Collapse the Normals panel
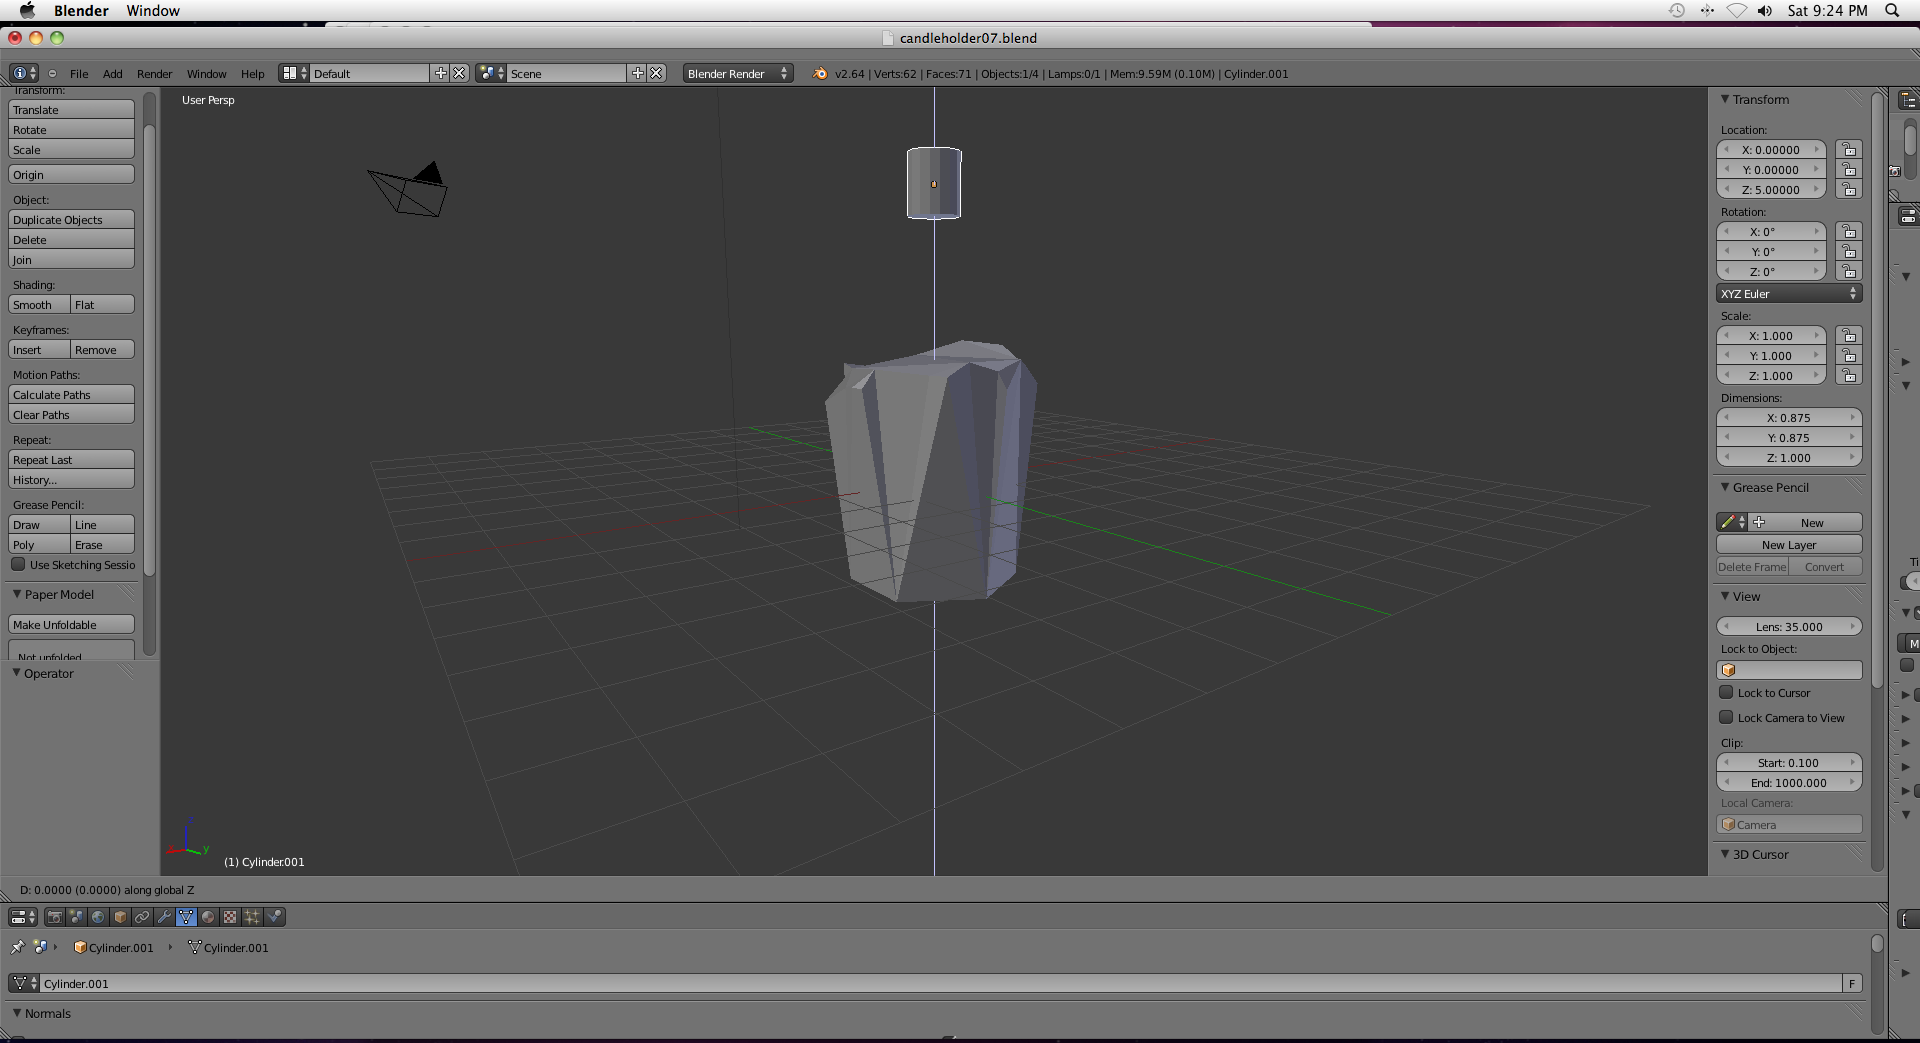This screenshot has height=1043, width=1920. (17, 1013)
